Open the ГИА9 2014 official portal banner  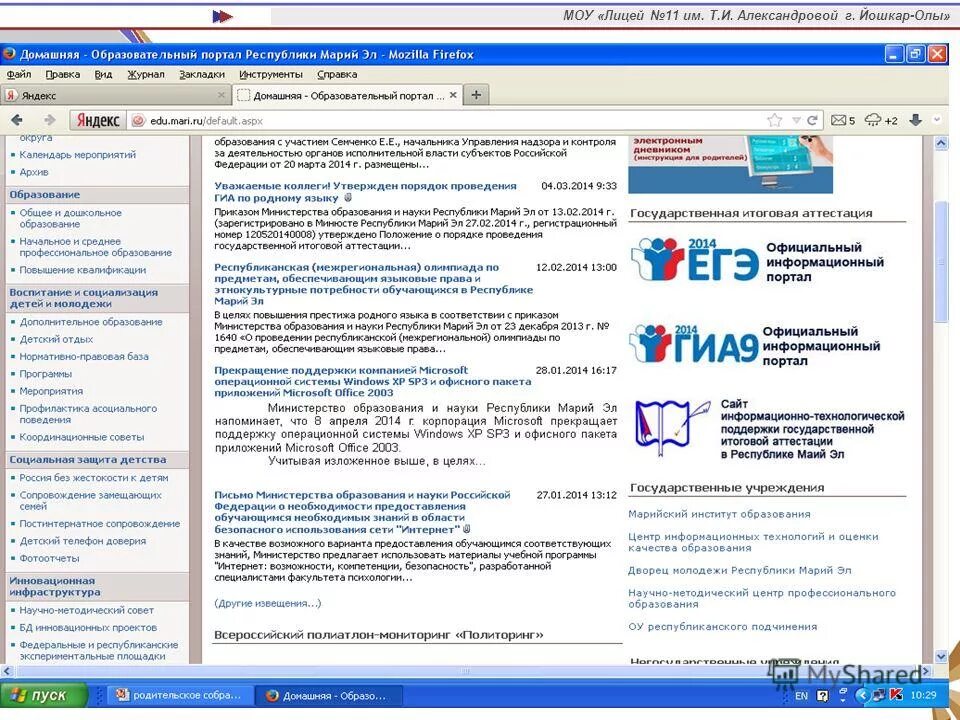(756, 345)
